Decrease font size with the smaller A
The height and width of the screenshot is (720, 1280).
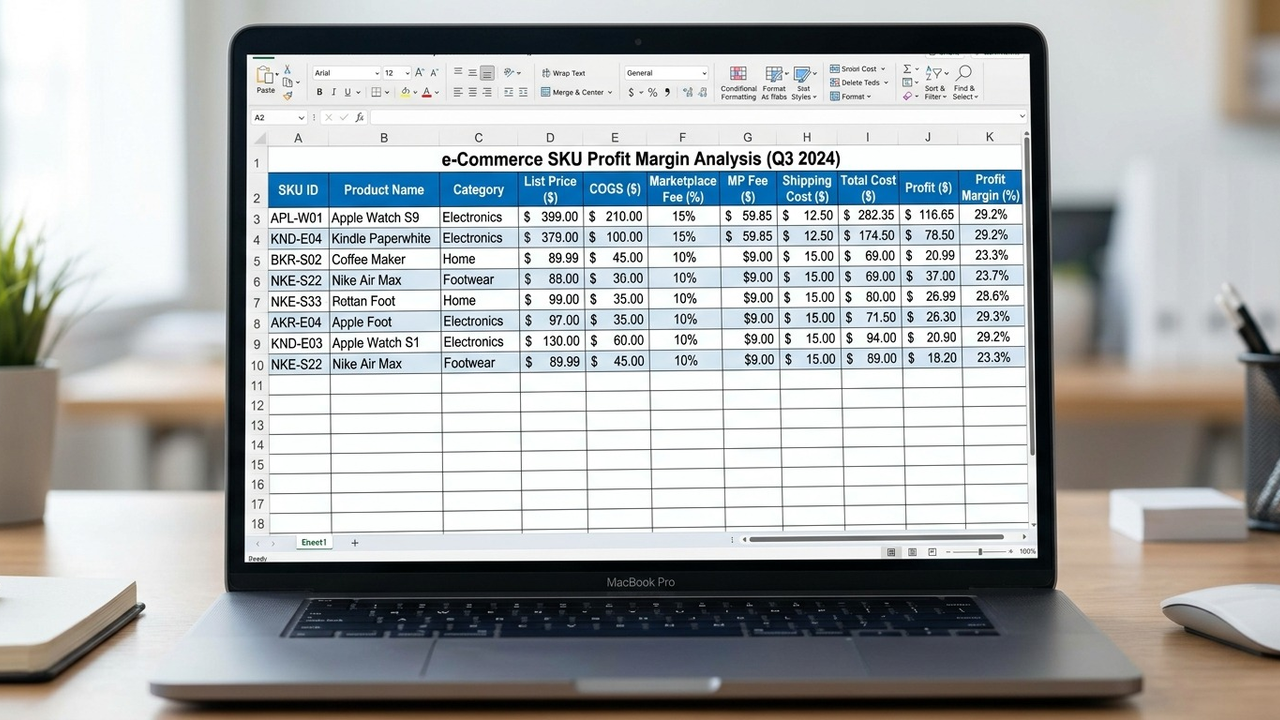pyautogui.click(x=435, y=73)
